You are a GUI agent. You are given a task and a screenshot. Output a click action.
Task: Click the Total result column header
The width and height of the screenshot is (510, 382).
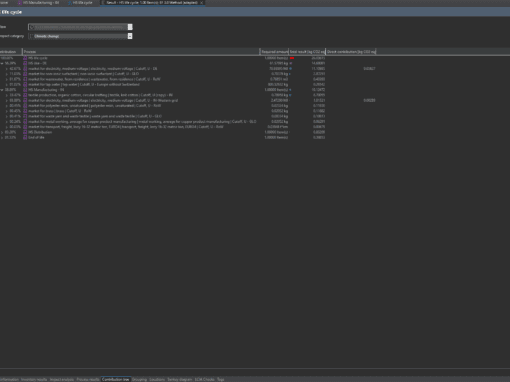point(307,52)
